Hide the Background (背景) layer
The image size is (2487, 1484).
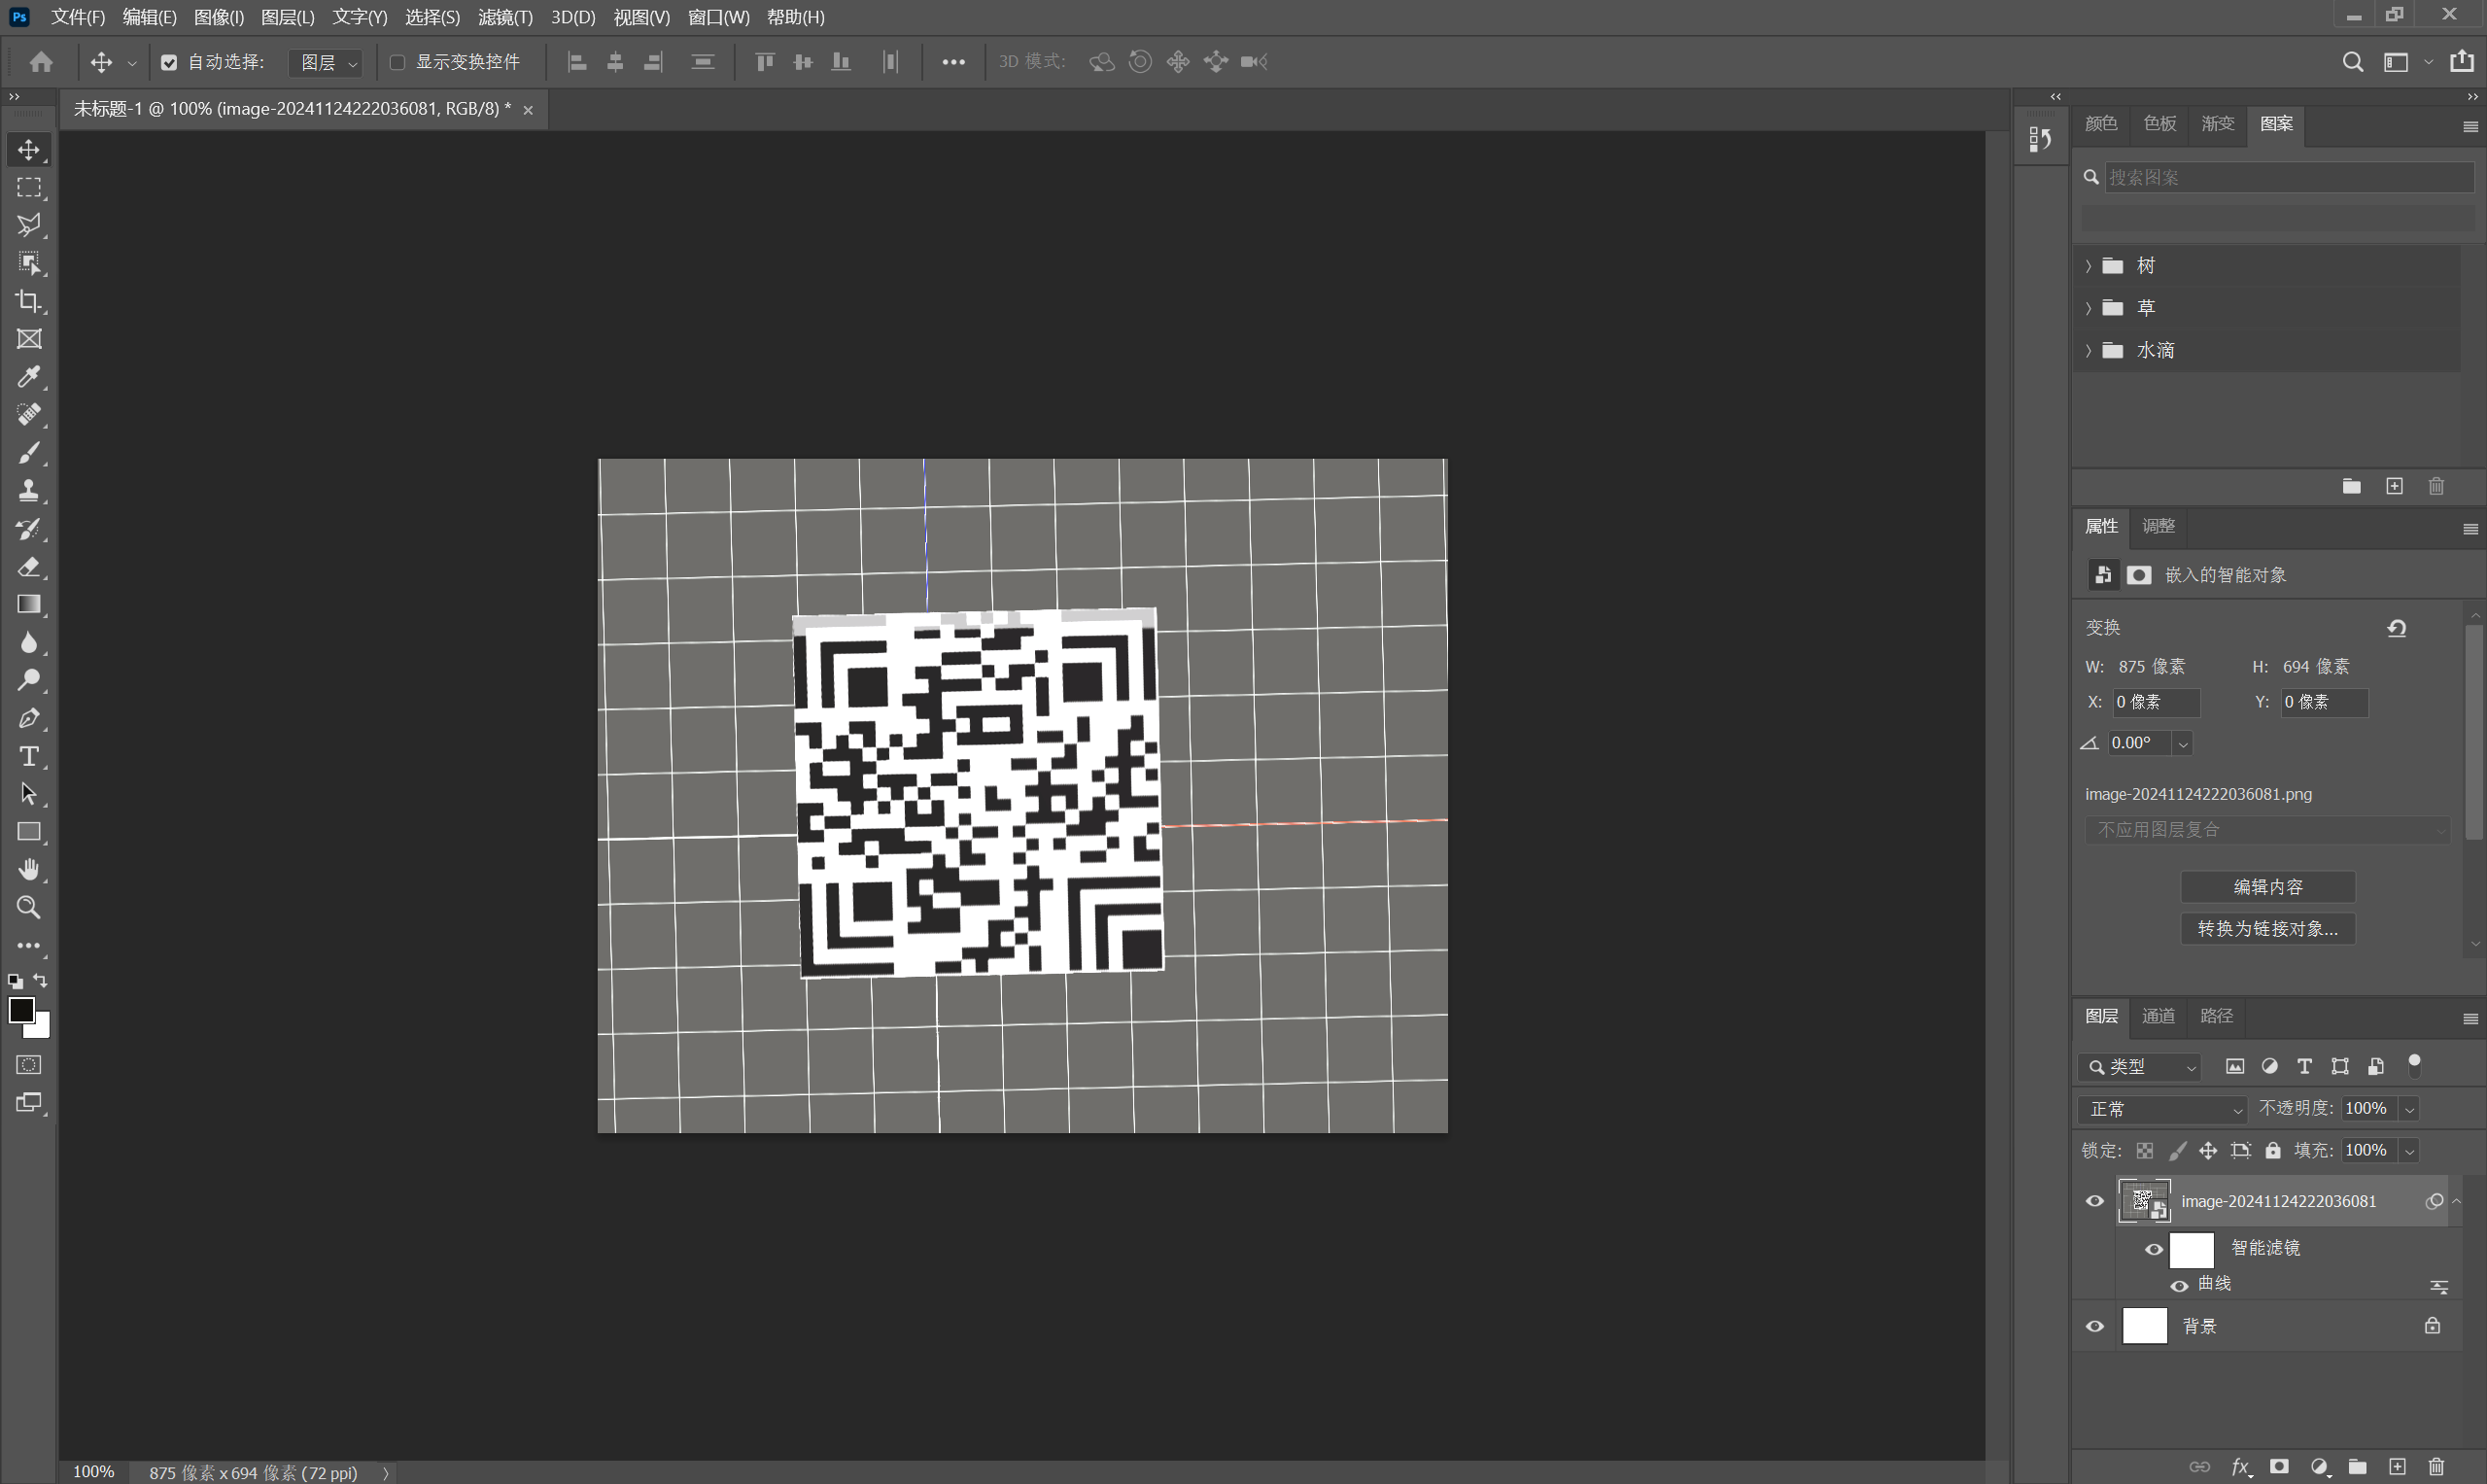[2095, 1327]
